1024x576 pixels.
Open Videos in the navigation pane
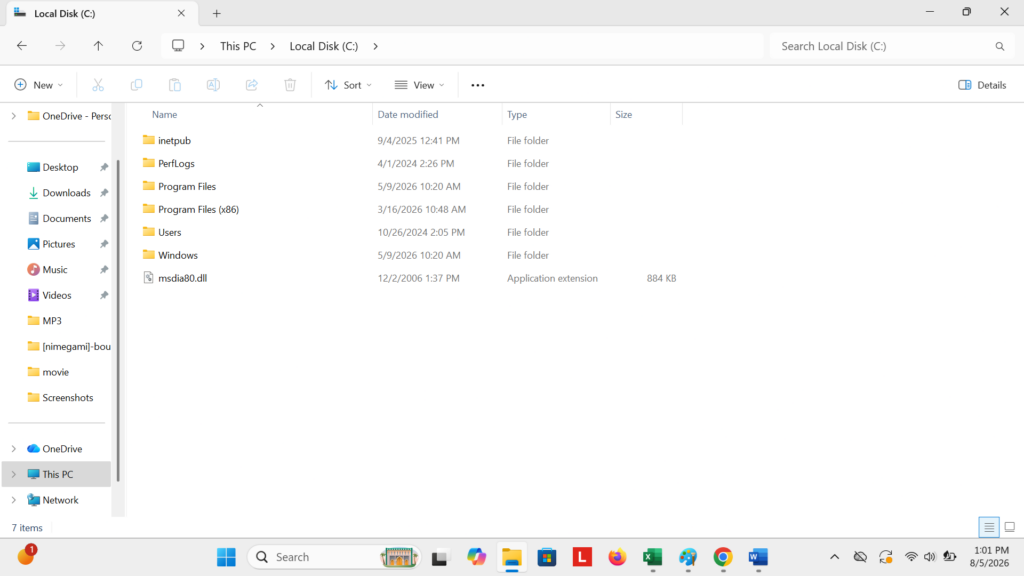(x=56, y=295)
